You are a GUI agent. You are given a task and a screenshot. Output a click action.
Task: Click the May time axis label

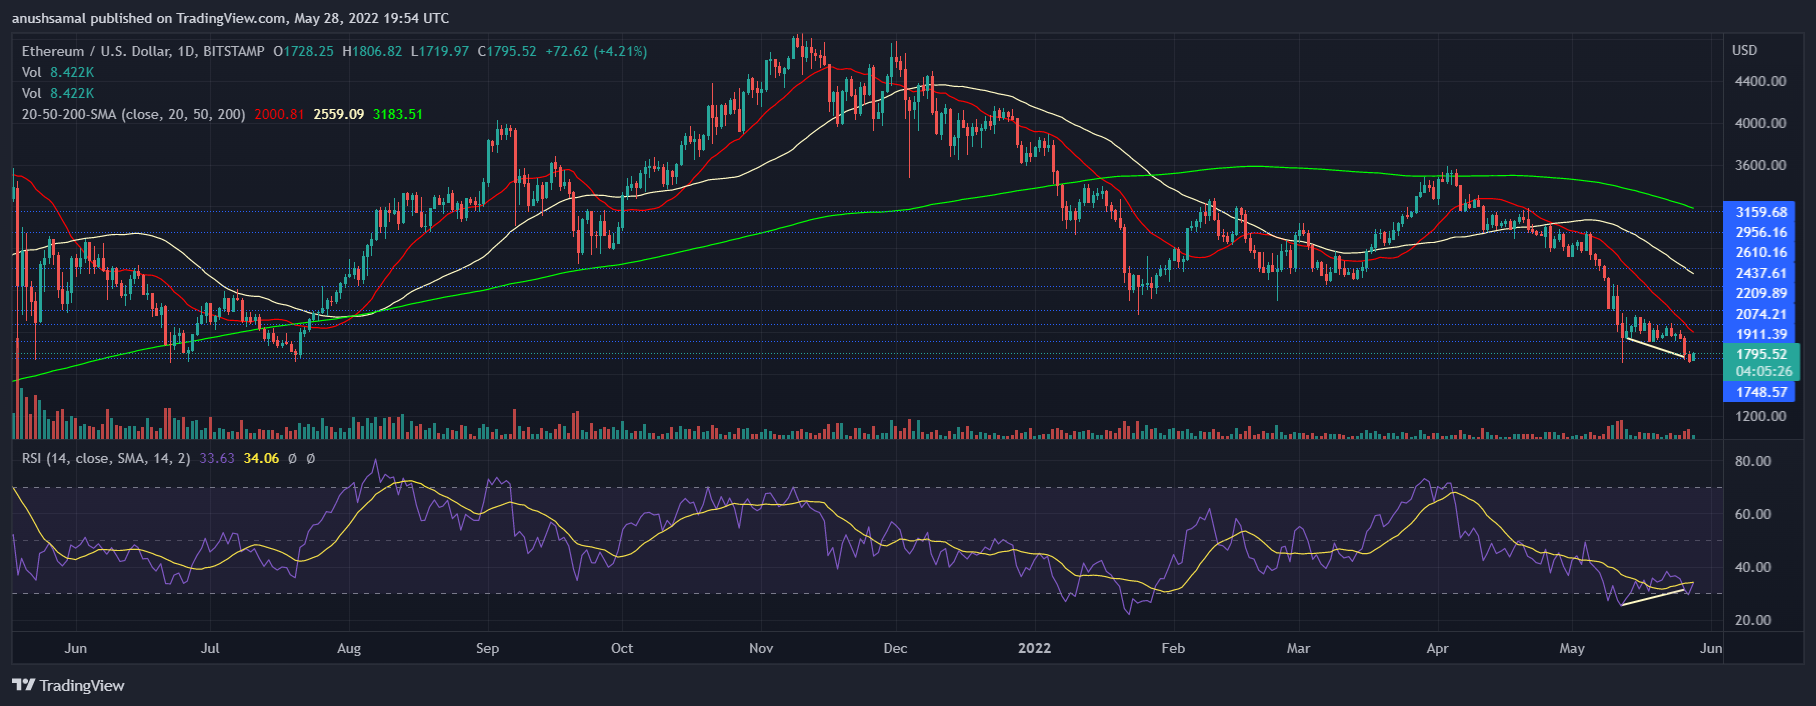1572,648
